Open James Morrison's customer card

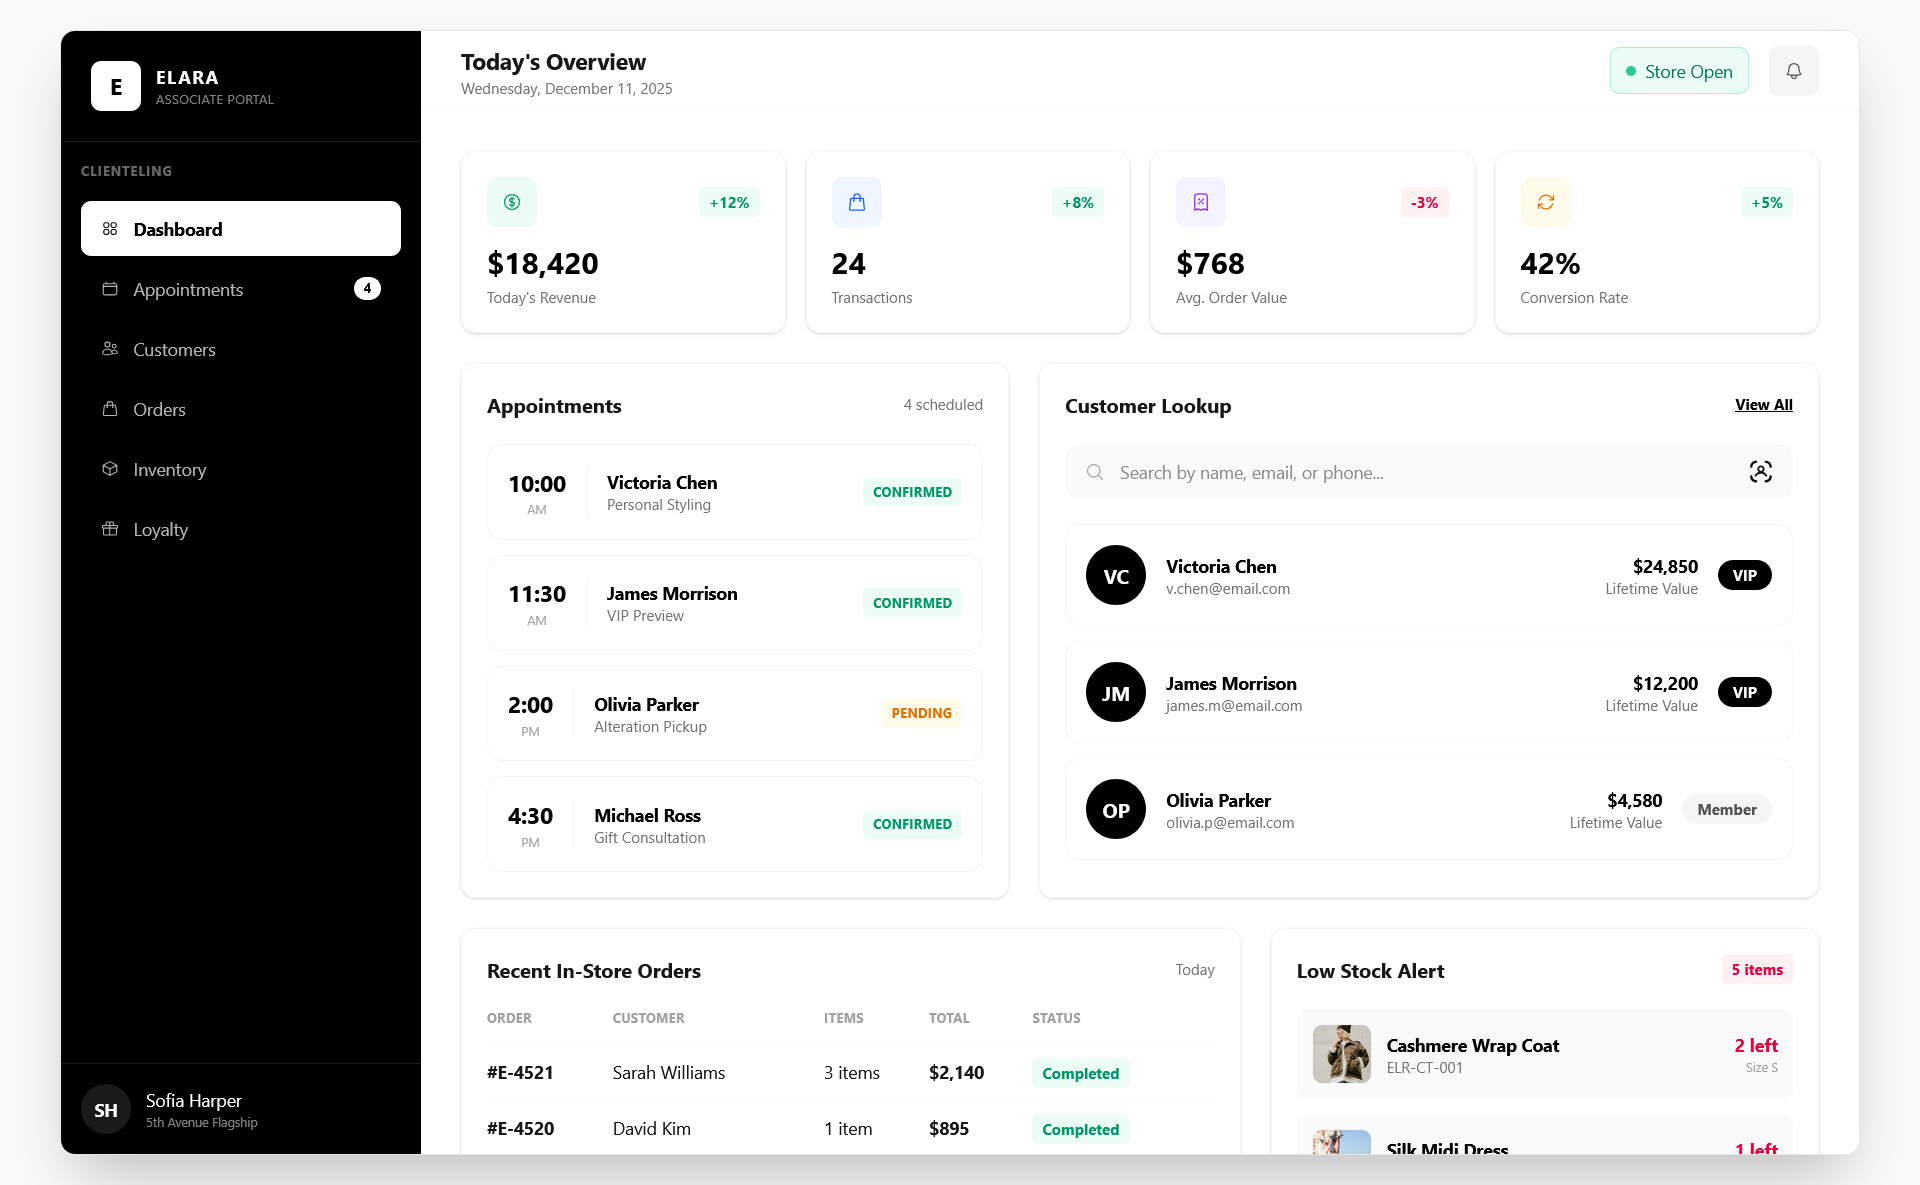[x=1428, y=692]
